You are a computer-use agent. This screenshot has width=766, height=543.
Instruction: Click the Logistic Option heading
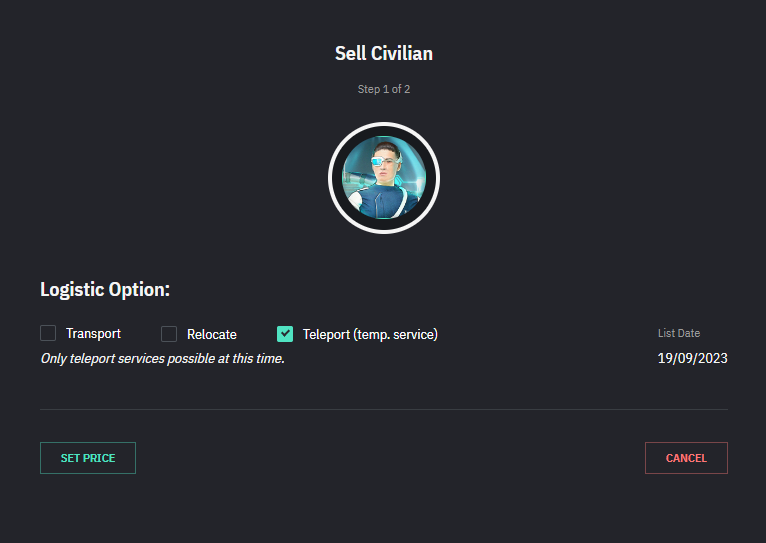105,290
